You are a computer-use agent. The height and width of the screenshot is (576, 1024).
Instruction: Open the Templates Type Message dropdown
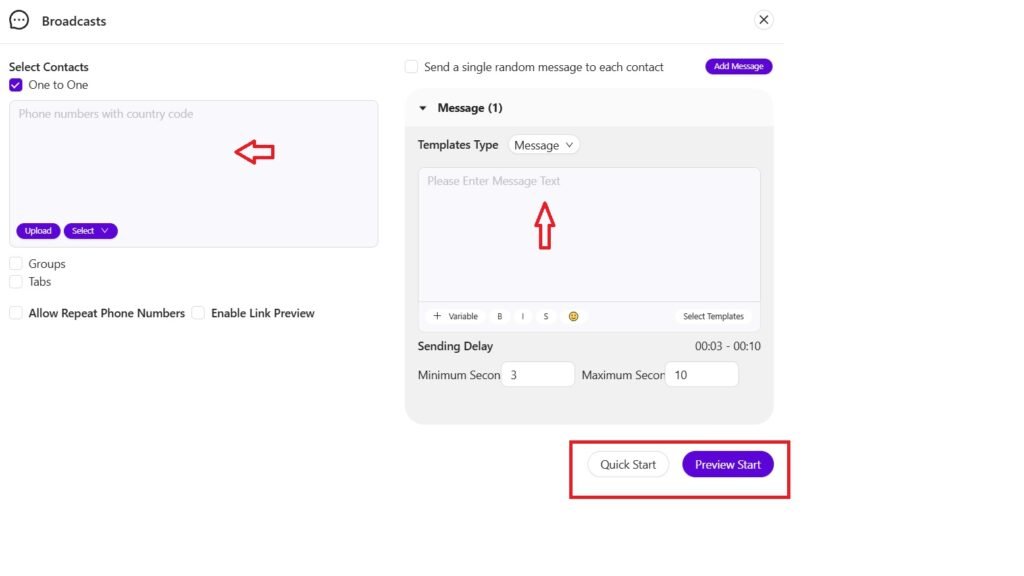tap(544, 144)
